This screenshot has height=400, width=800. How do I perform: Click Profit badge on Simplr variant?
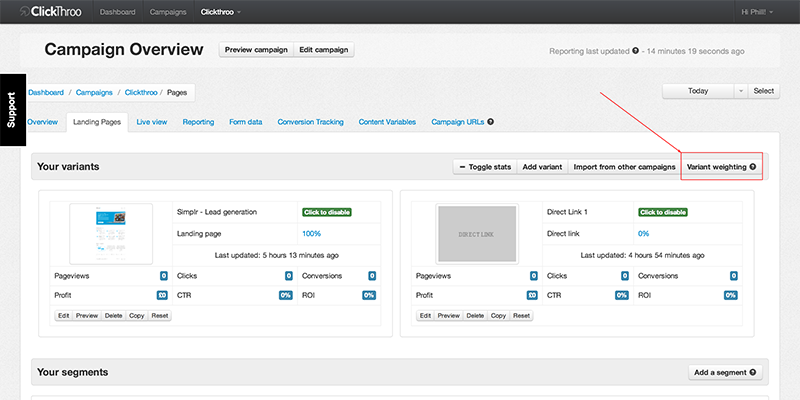pyautogui.click(x=162, y=295)
